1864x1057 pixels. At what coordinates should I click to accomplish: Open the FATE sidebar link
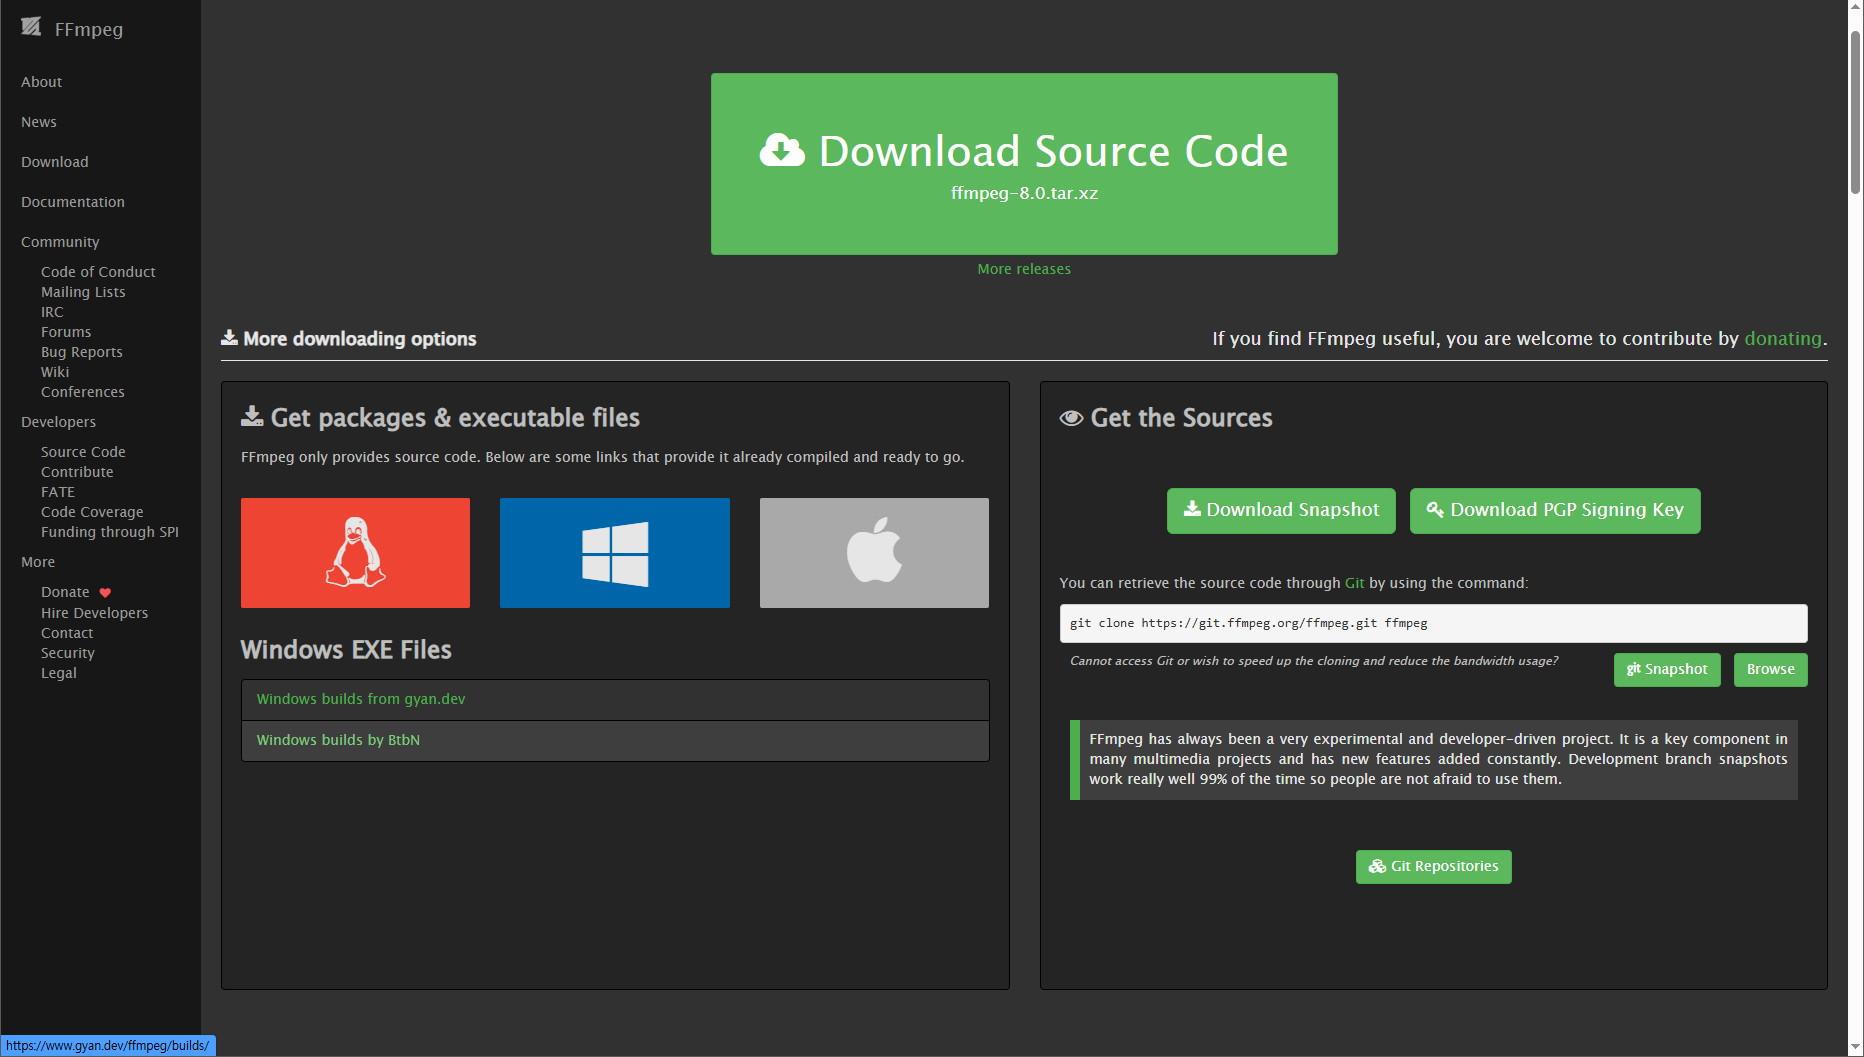(58, 492)
